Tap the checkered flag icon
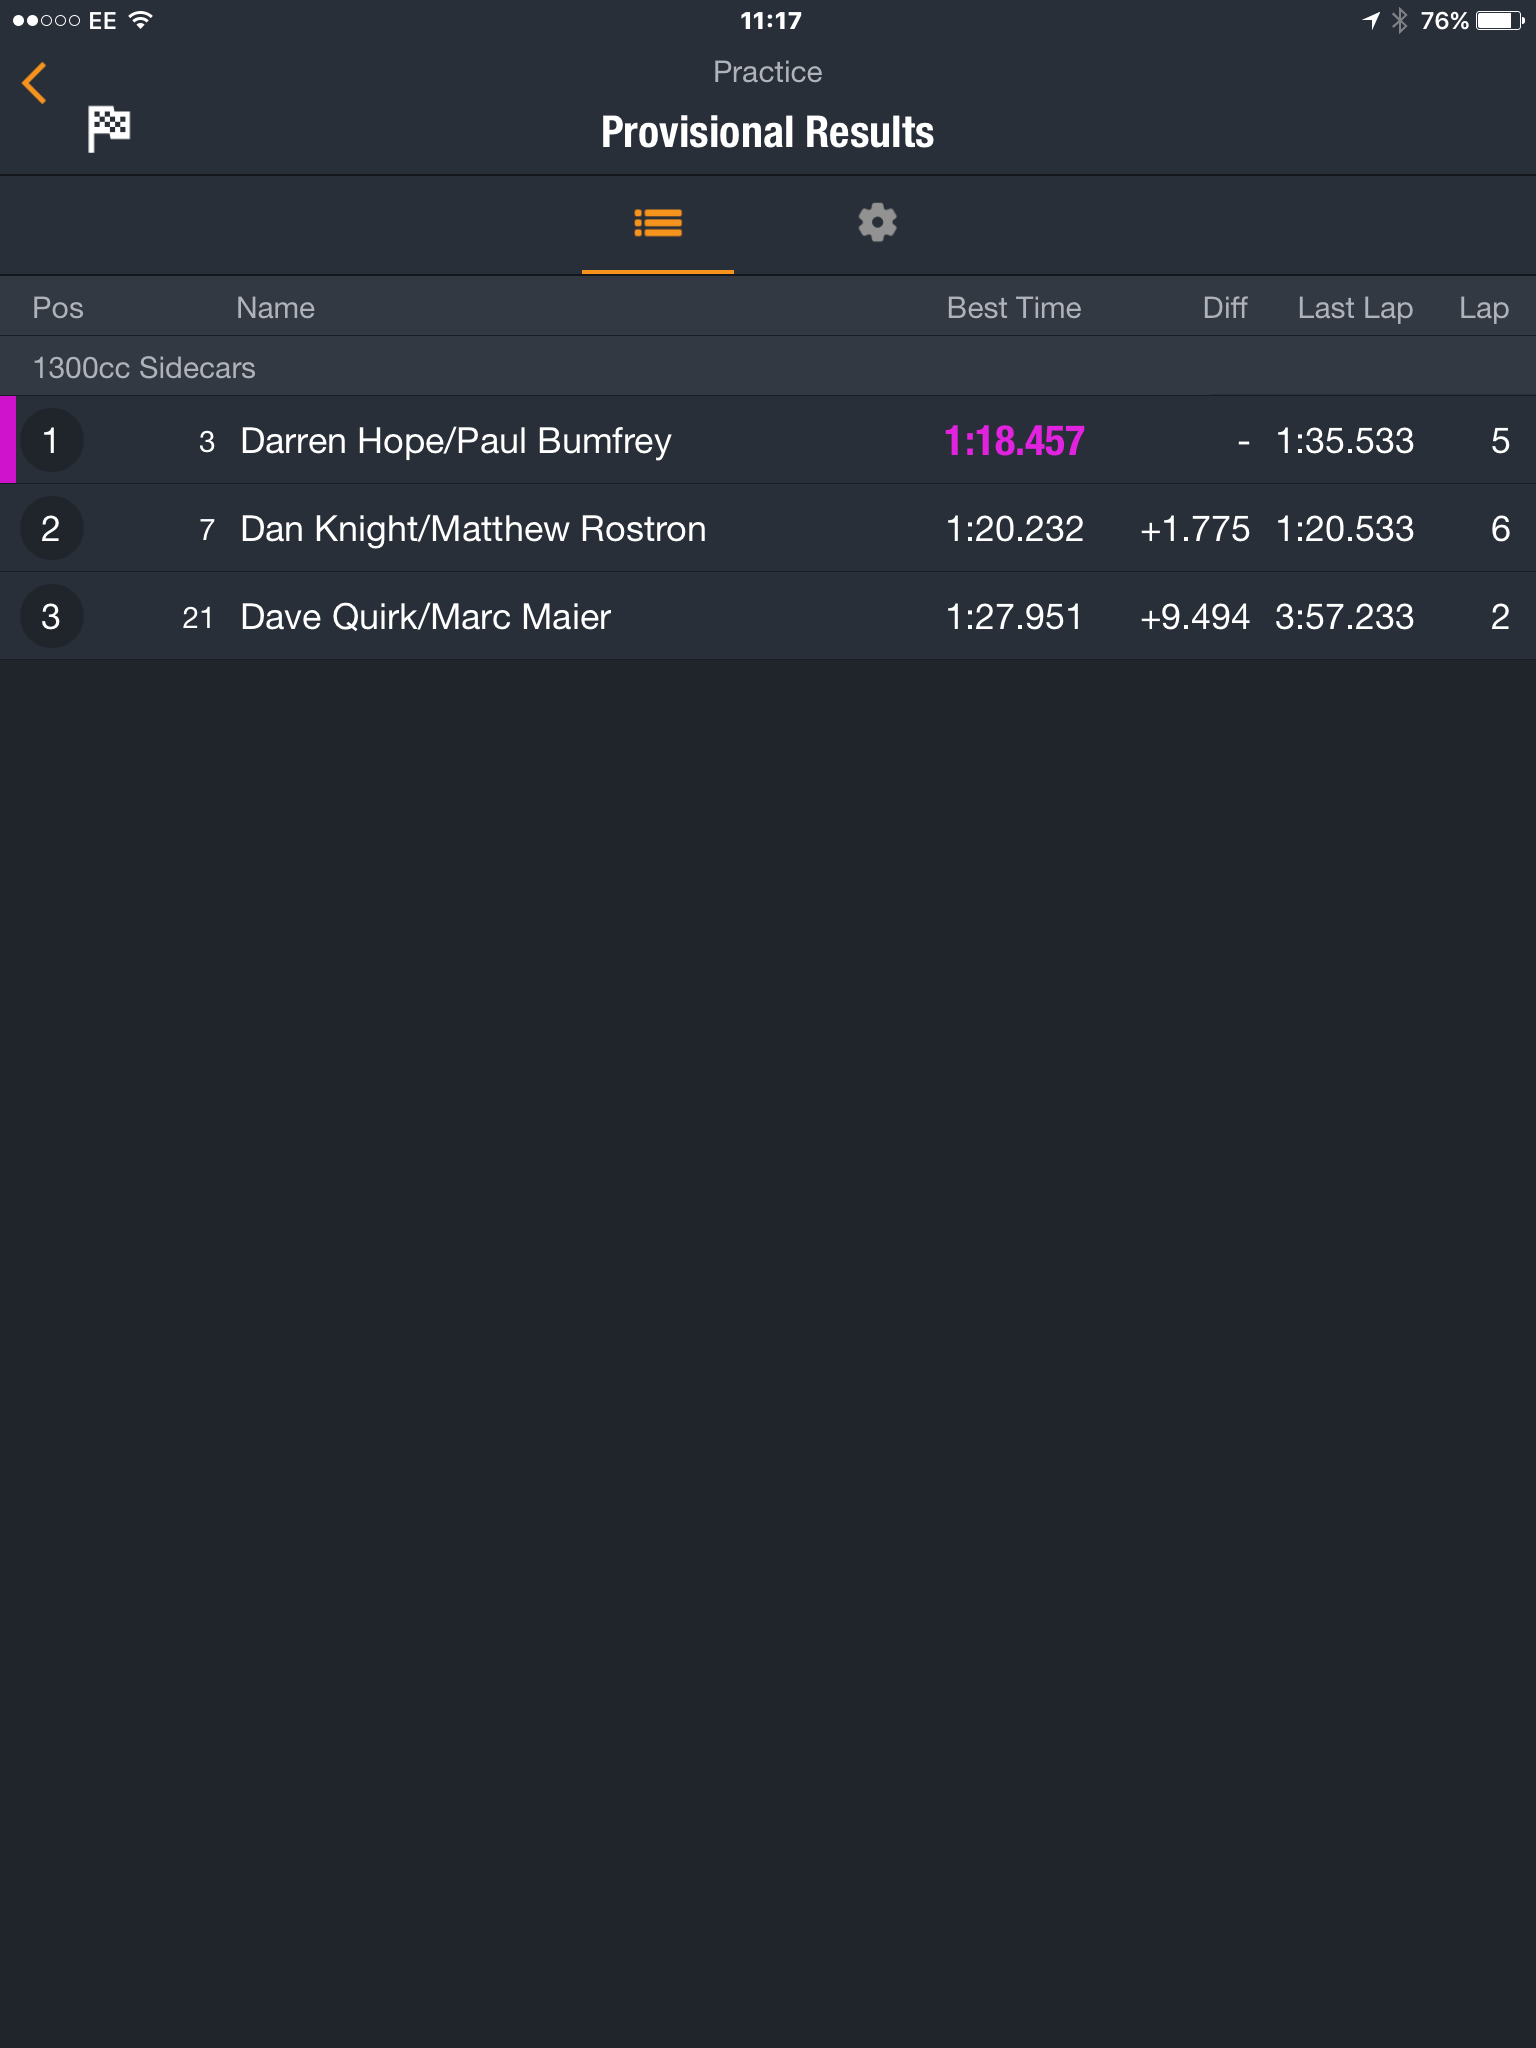The height and width of the screenshot is (2048, 1536). [x=109, y=128]
